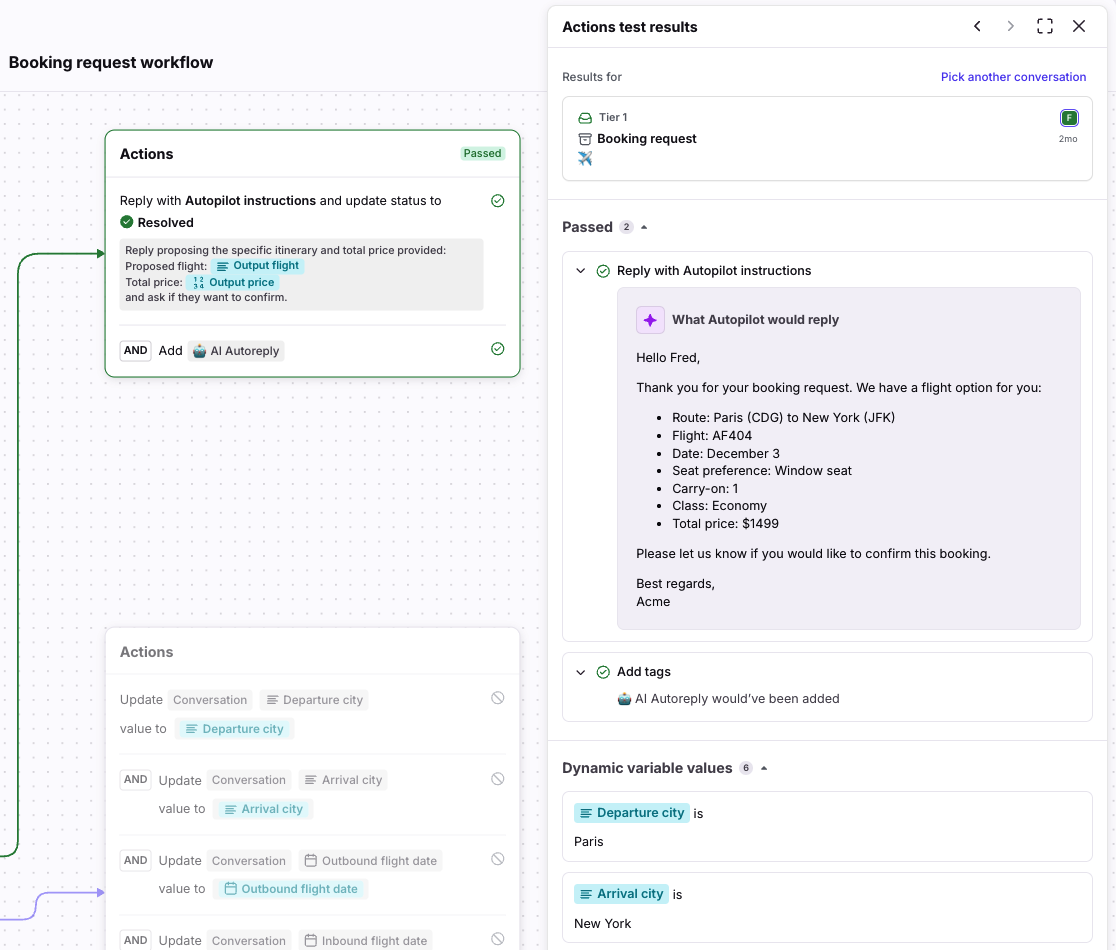Select the Output flight variable chip

(257, 266)
